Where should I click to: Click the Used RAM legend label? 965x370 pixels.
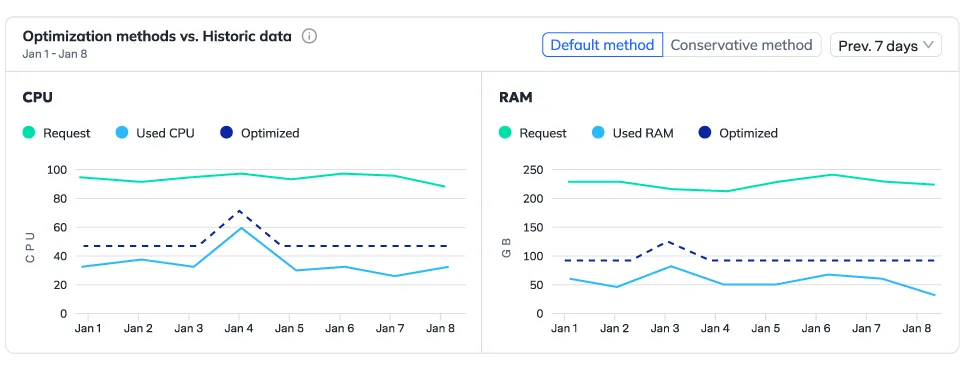[643, 133]
